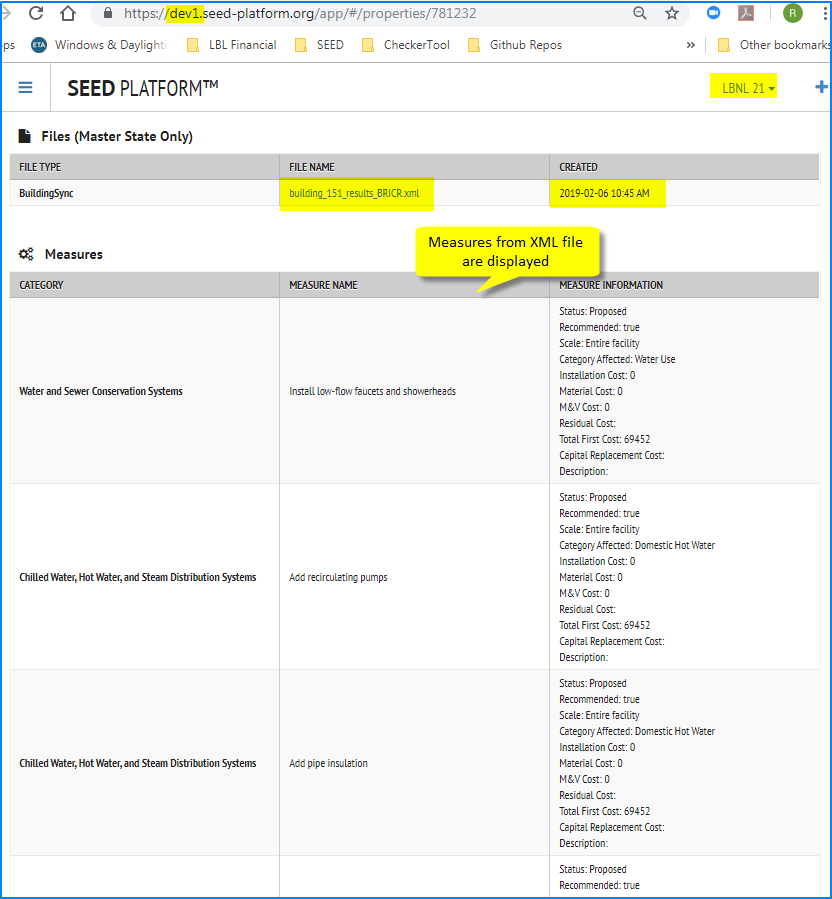Click the blue extension badge near the profile avatar
The height and width of the screenshot is (899, 832).
click(x=713, y=14)
